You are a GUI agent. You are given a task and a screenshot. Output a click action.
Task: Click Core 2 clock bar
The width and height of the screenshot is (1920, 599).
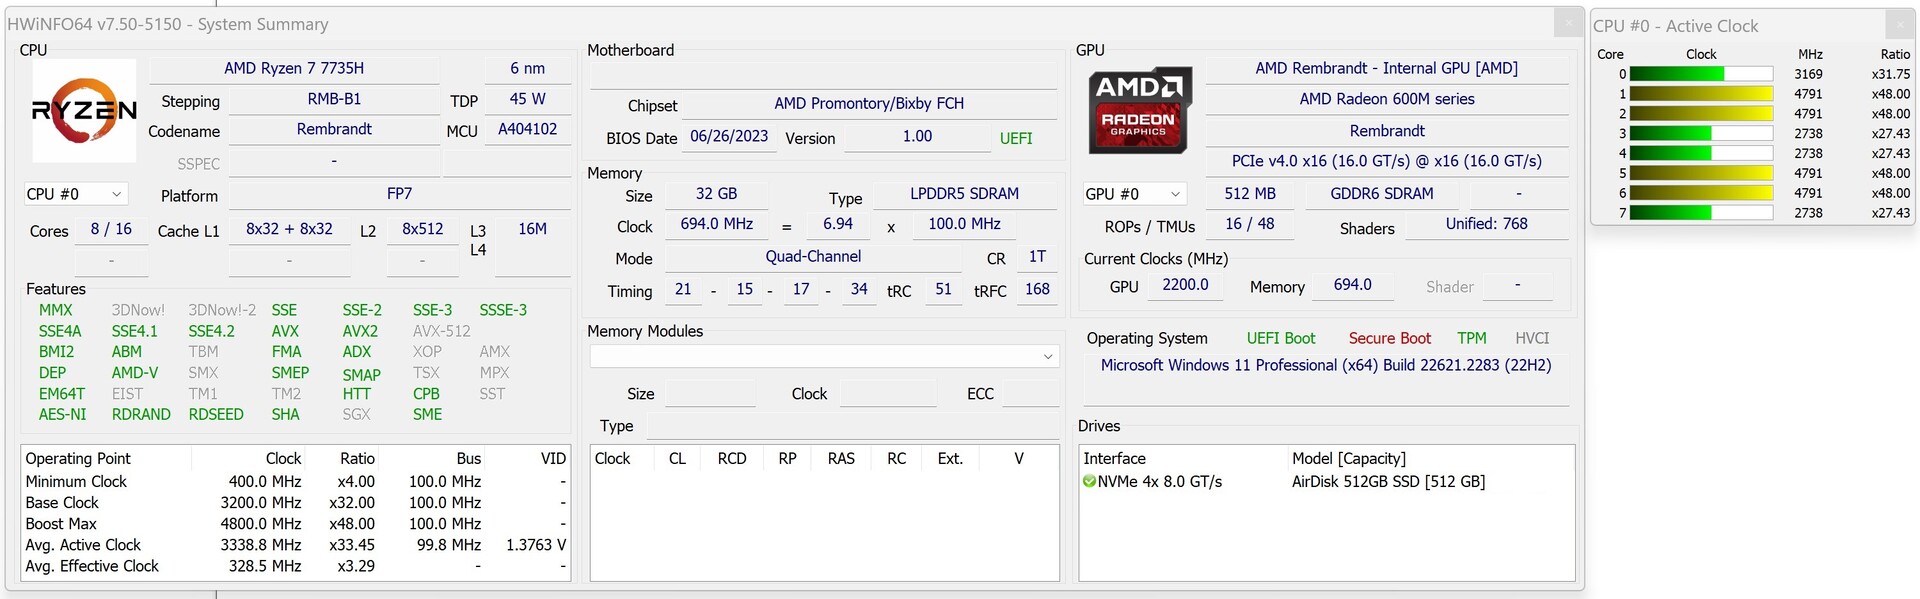tap(1701, 114)
